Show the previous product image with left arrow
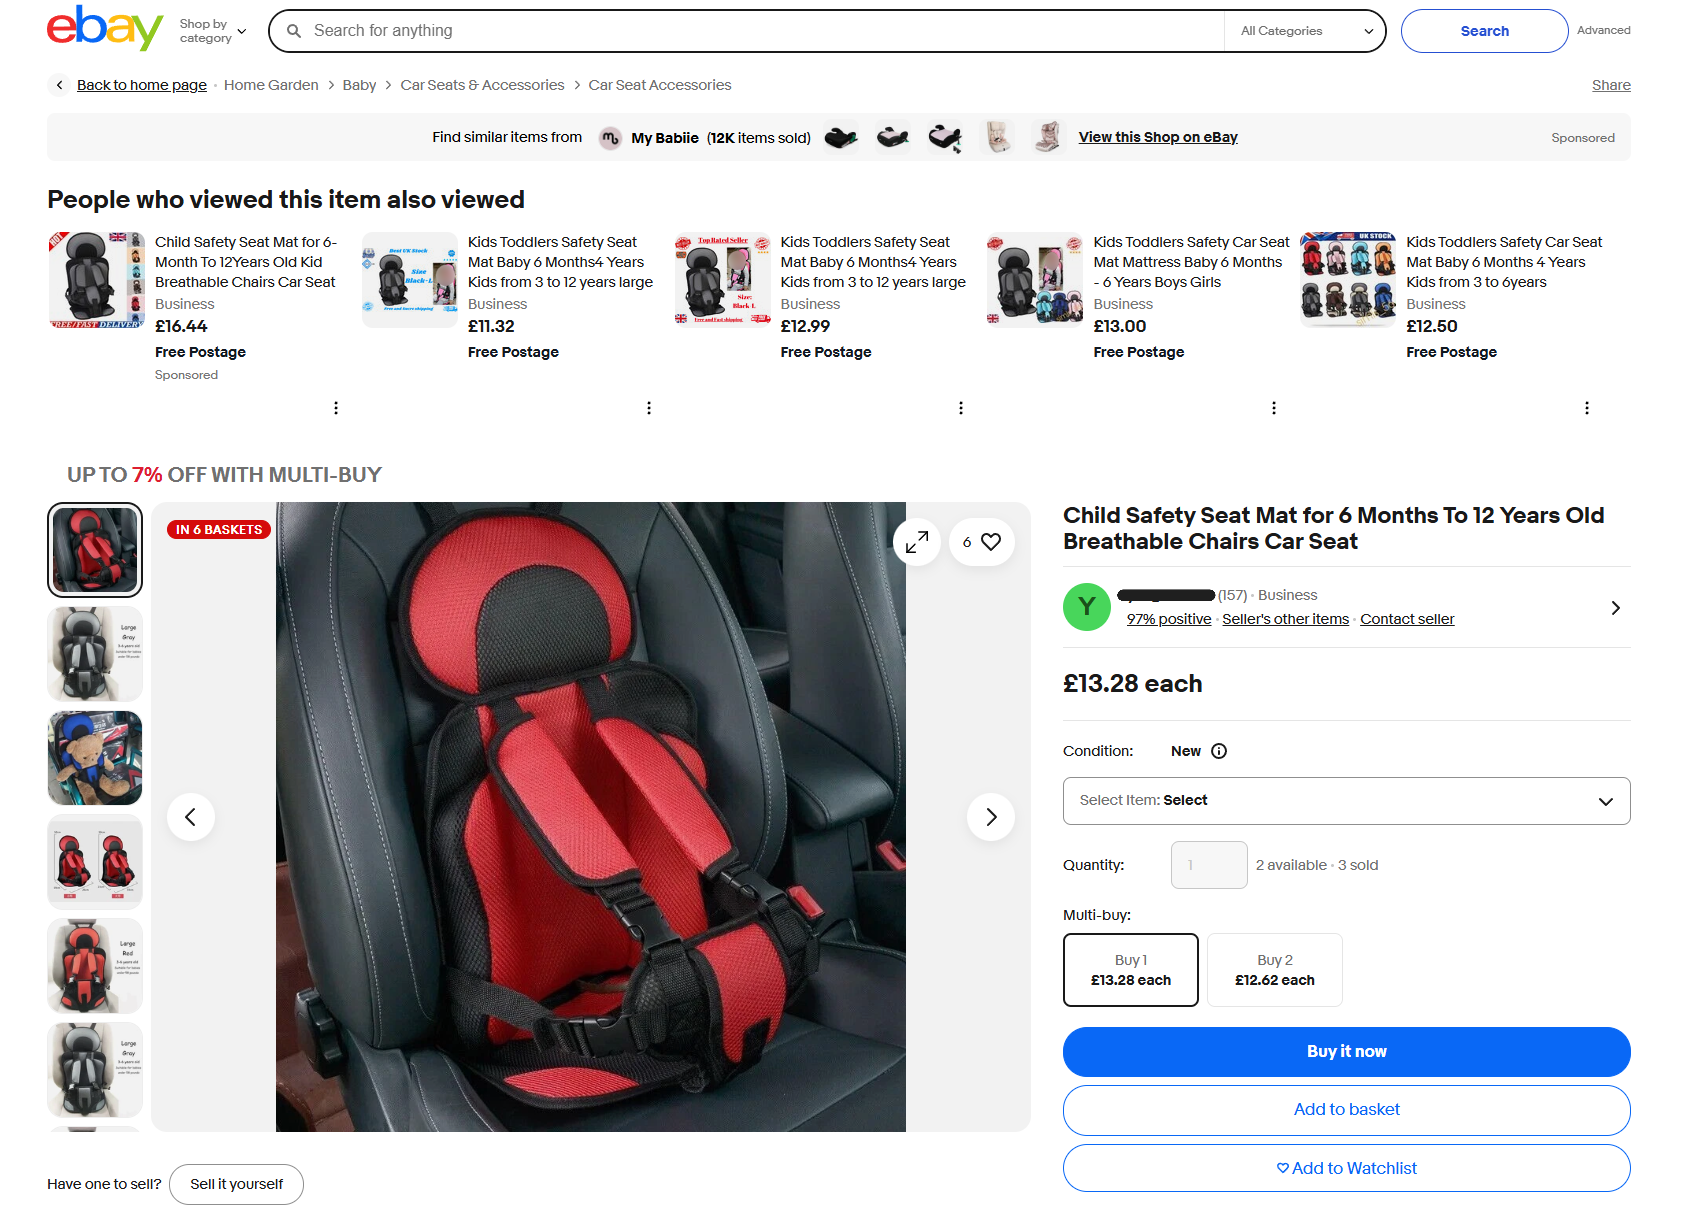Screen dimensions: 1687x1205 pos(191,817)
